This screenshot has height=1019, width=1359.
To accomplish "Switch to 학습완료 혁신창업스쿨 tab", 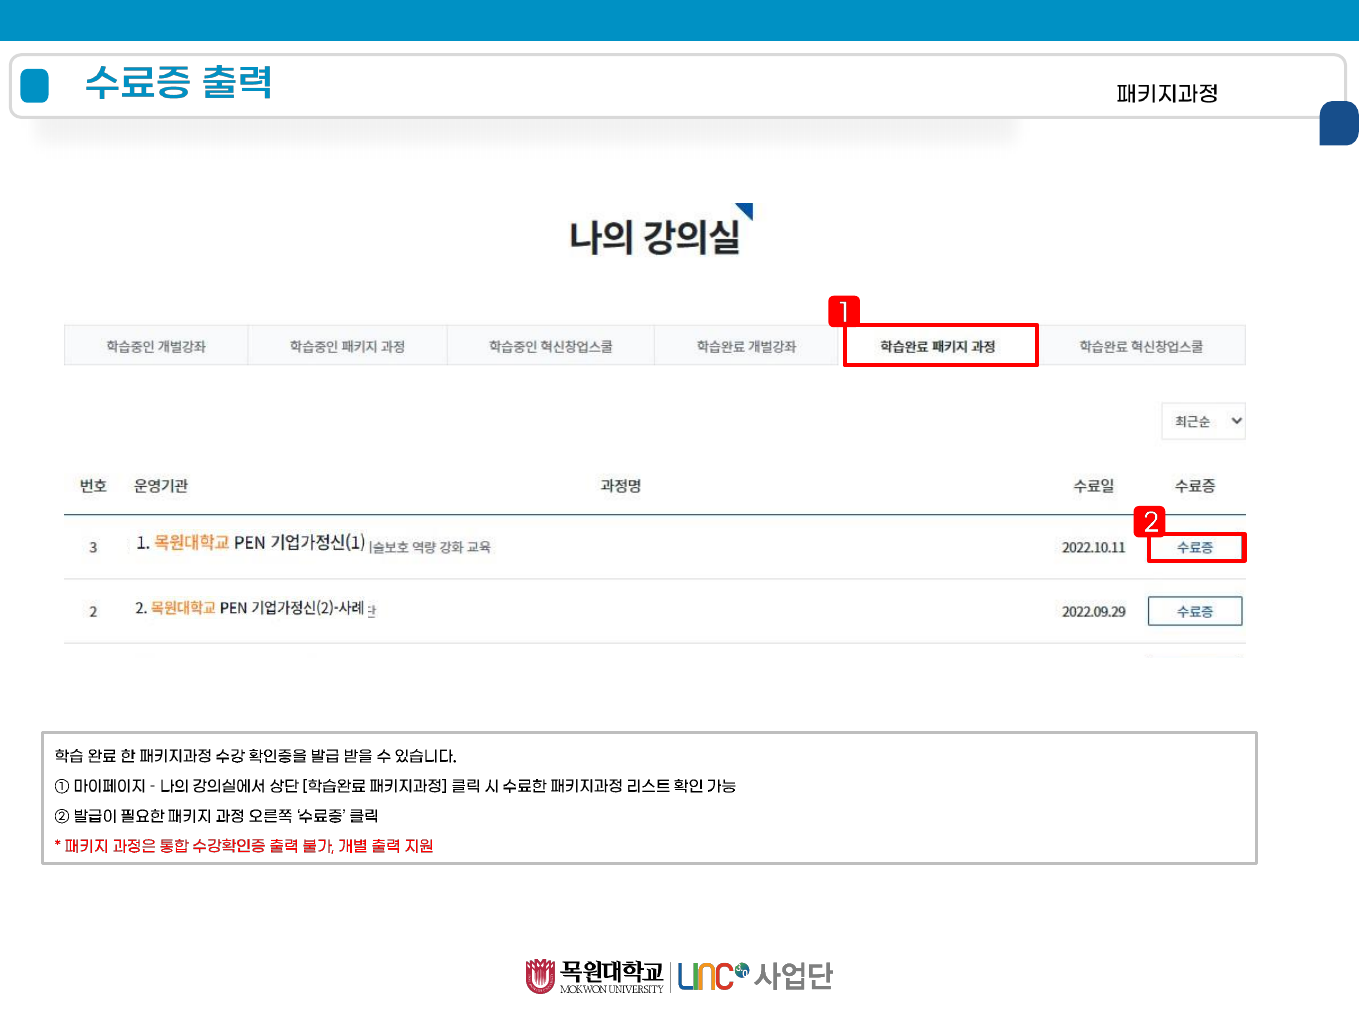I will (x=1141, y=346).
